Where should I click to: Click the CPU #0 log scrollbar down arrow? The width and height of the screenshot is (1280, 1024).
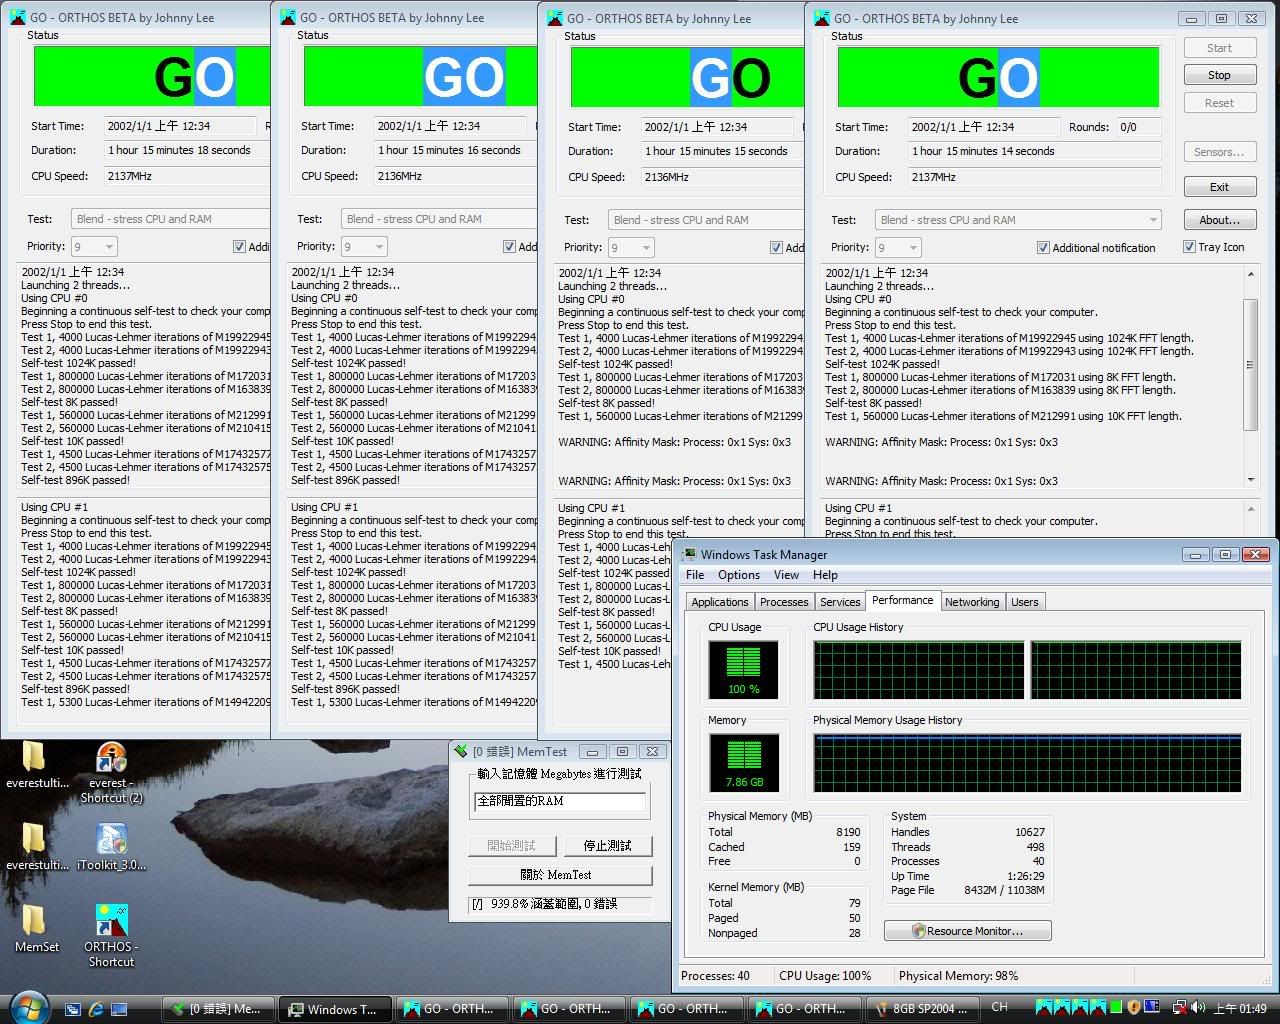click(x=1250, y=480)
